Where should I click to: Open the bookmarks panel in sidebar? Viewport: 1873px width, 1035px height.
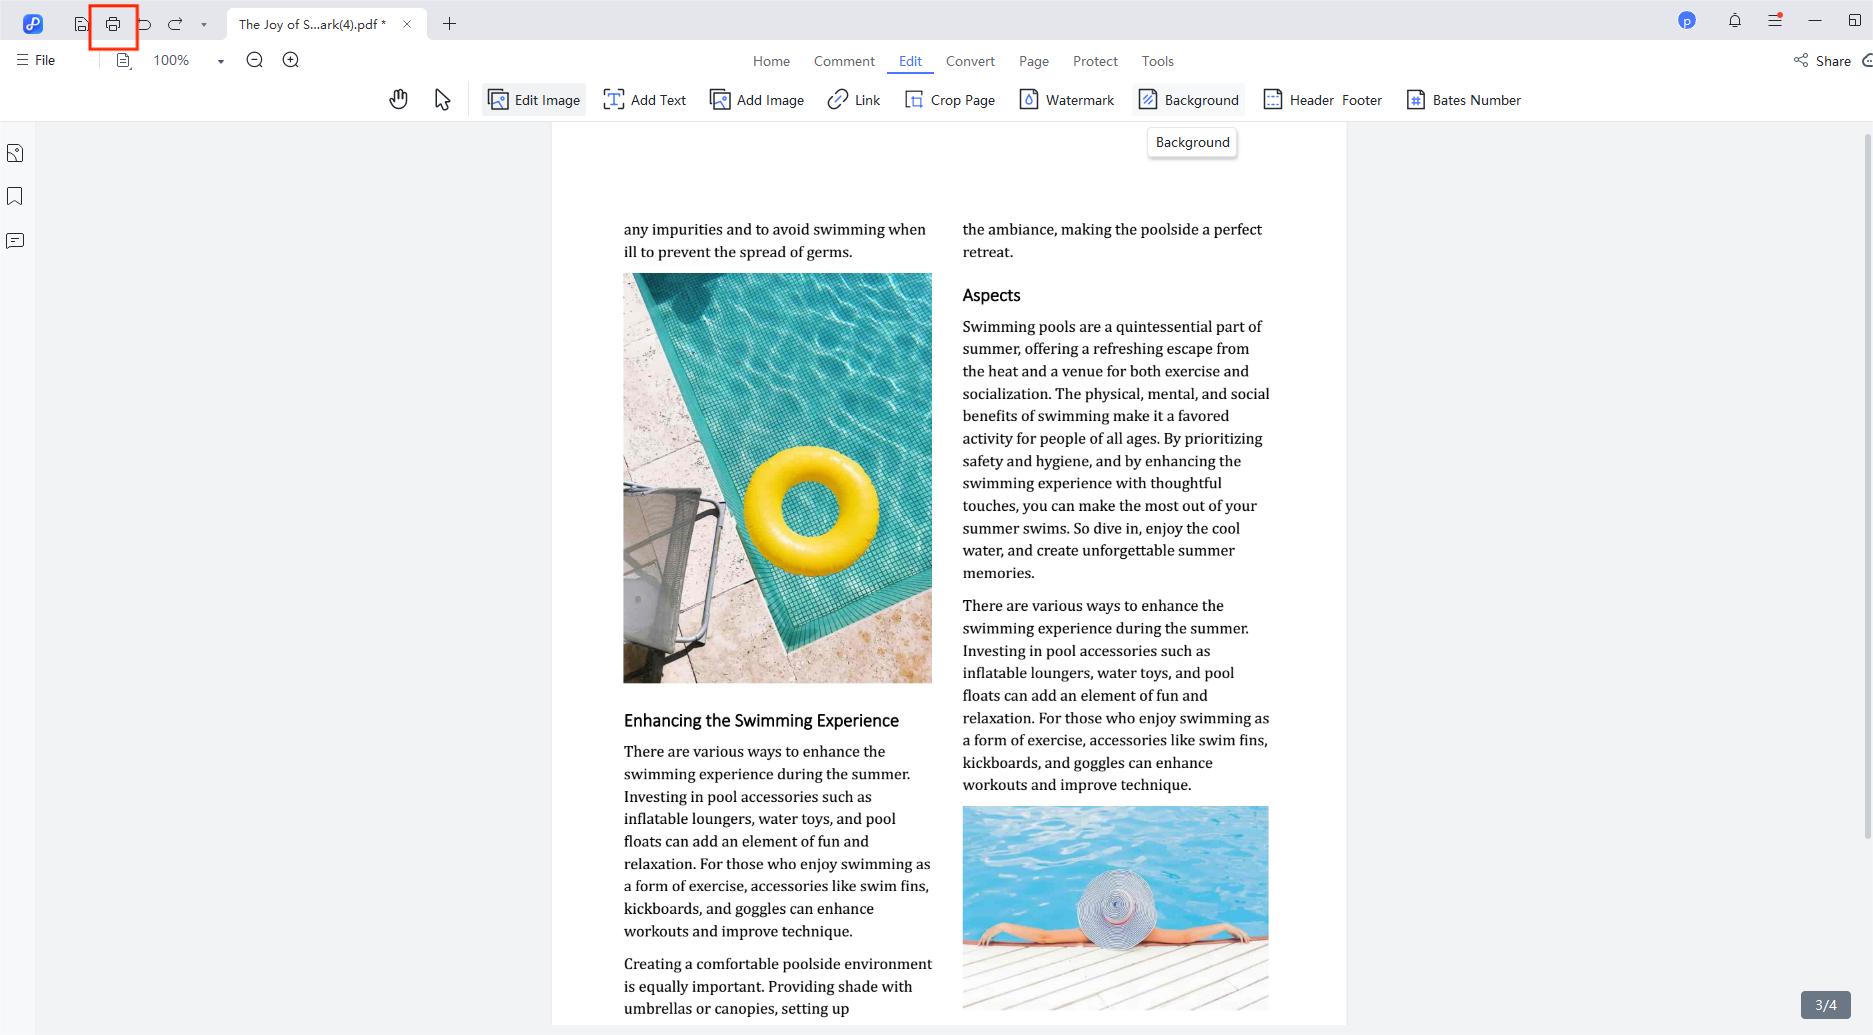click(x=15, y=196)
